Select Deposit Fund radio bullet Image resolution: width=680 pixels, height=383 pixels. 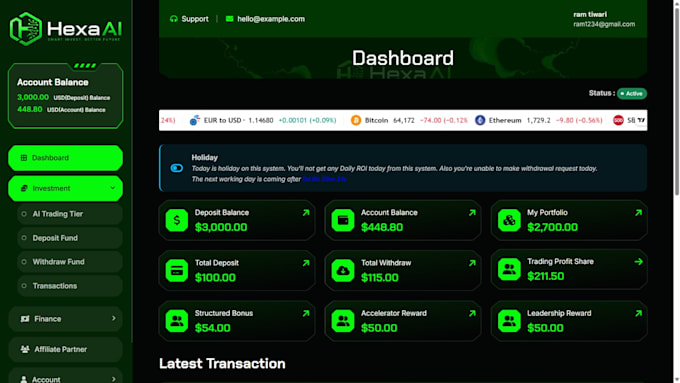24,238
